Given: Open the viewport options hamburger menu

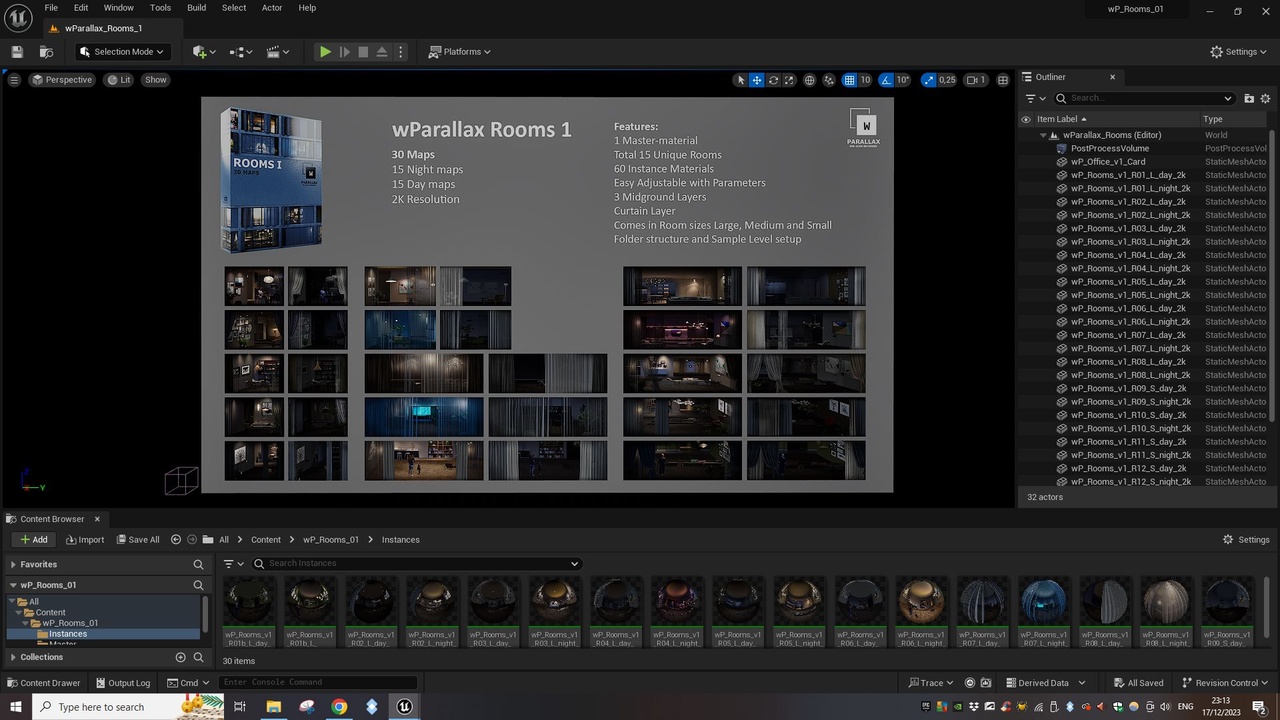Looking at the screenshot, I should tap(14, 80).
